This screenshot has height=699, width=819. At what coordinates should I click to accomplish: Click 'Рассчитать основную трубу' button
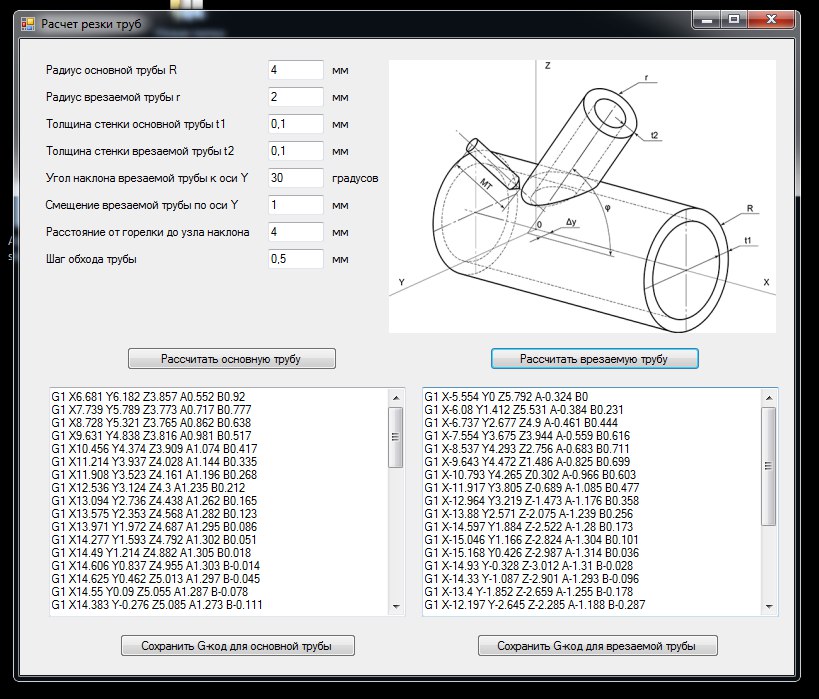click(x=232, y=359)
